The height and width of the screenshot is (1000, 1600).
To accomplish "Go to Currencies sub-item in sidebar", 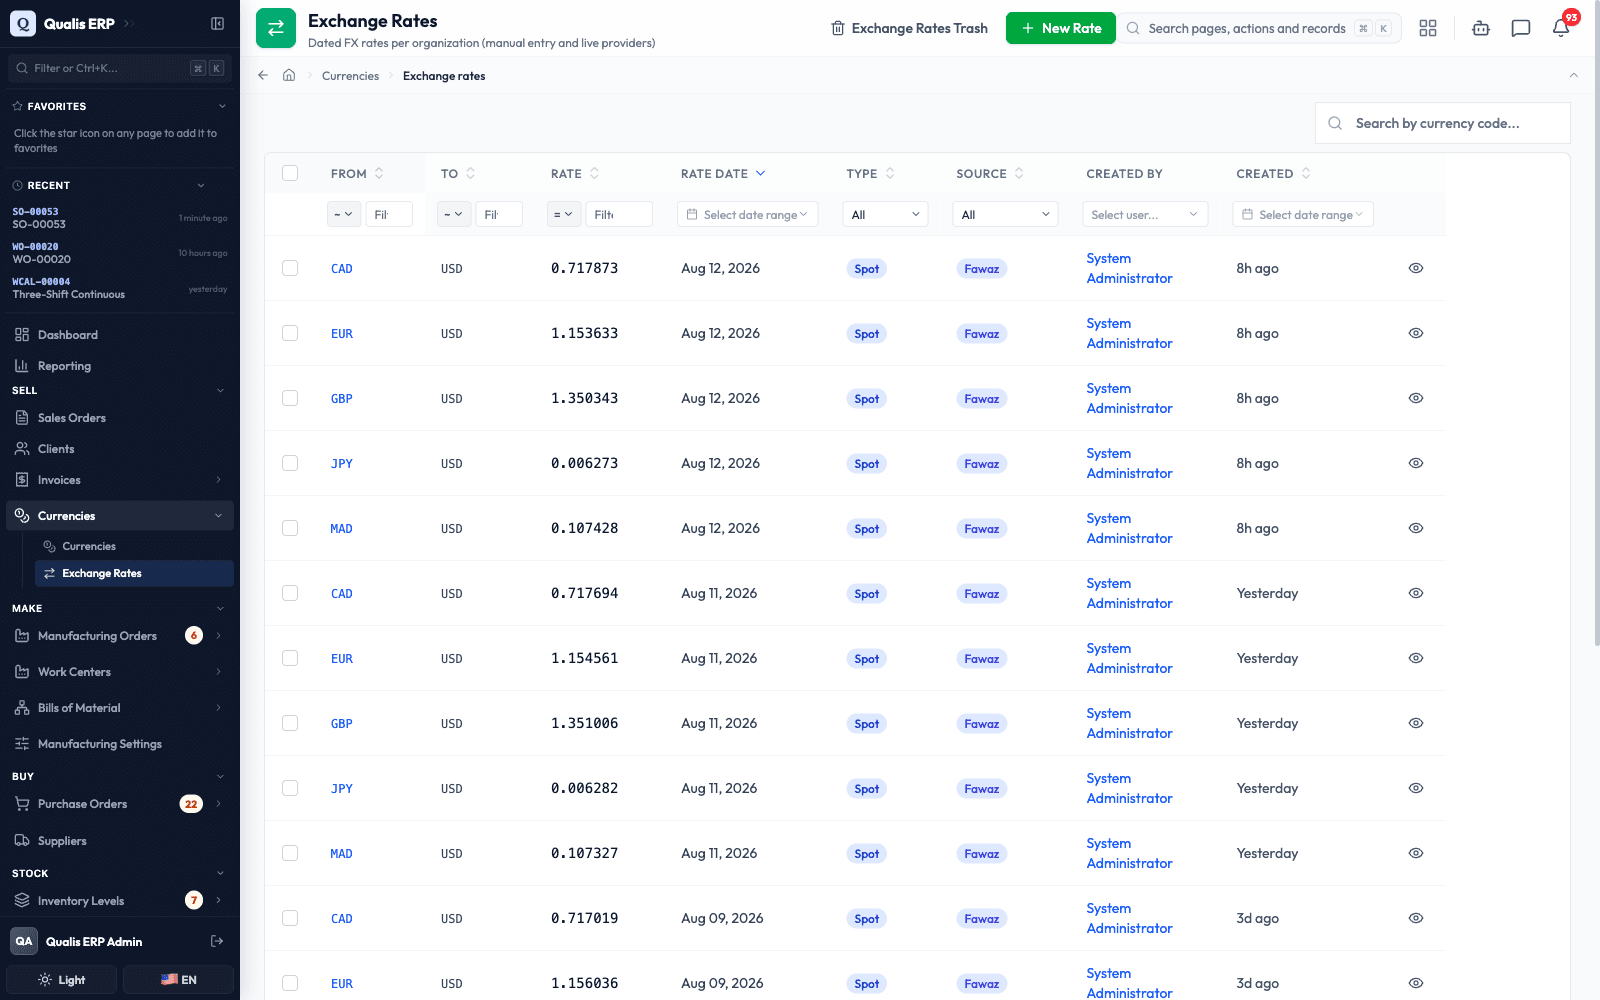I will (x=89, y=546).
